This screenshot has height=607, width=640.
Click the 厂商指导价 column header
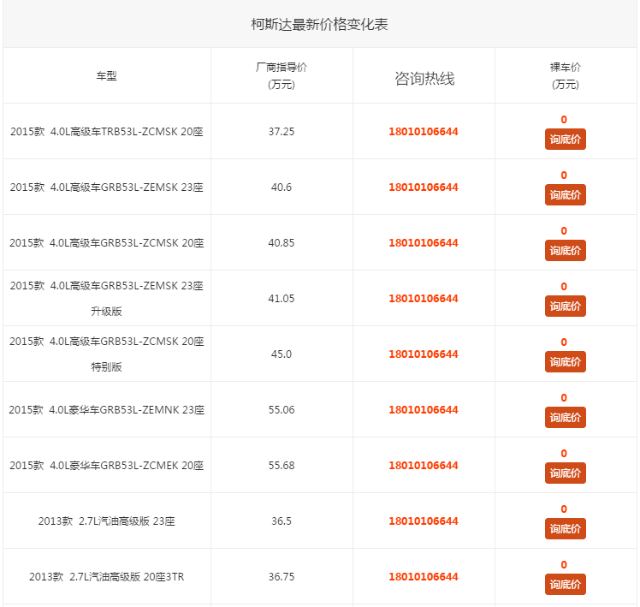pos(281,76)
